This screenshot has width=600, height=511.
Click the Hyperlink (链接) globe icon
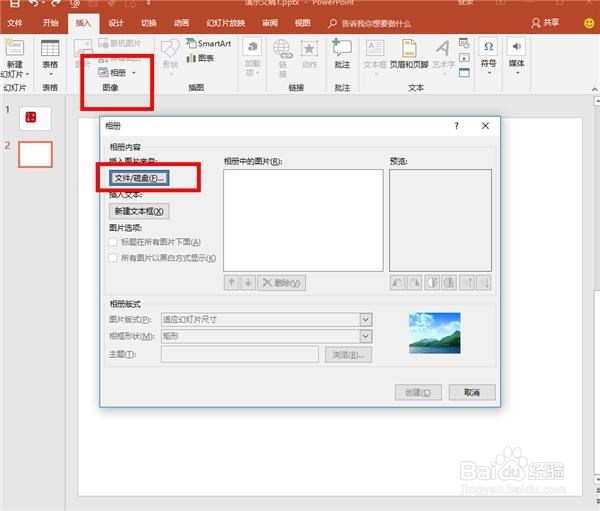[282, 49]
